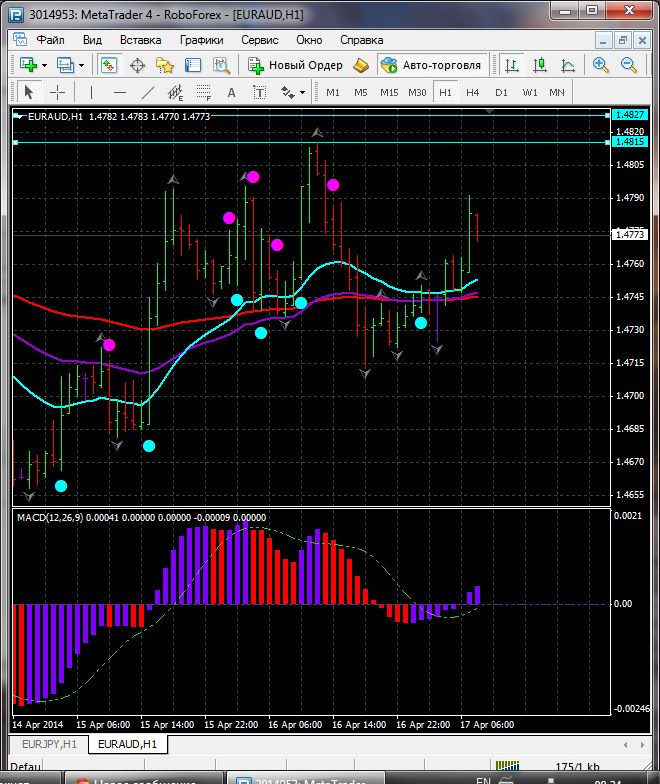
Task: Select the Fibonacci retracement tool
Action: [x=207, y=92]
